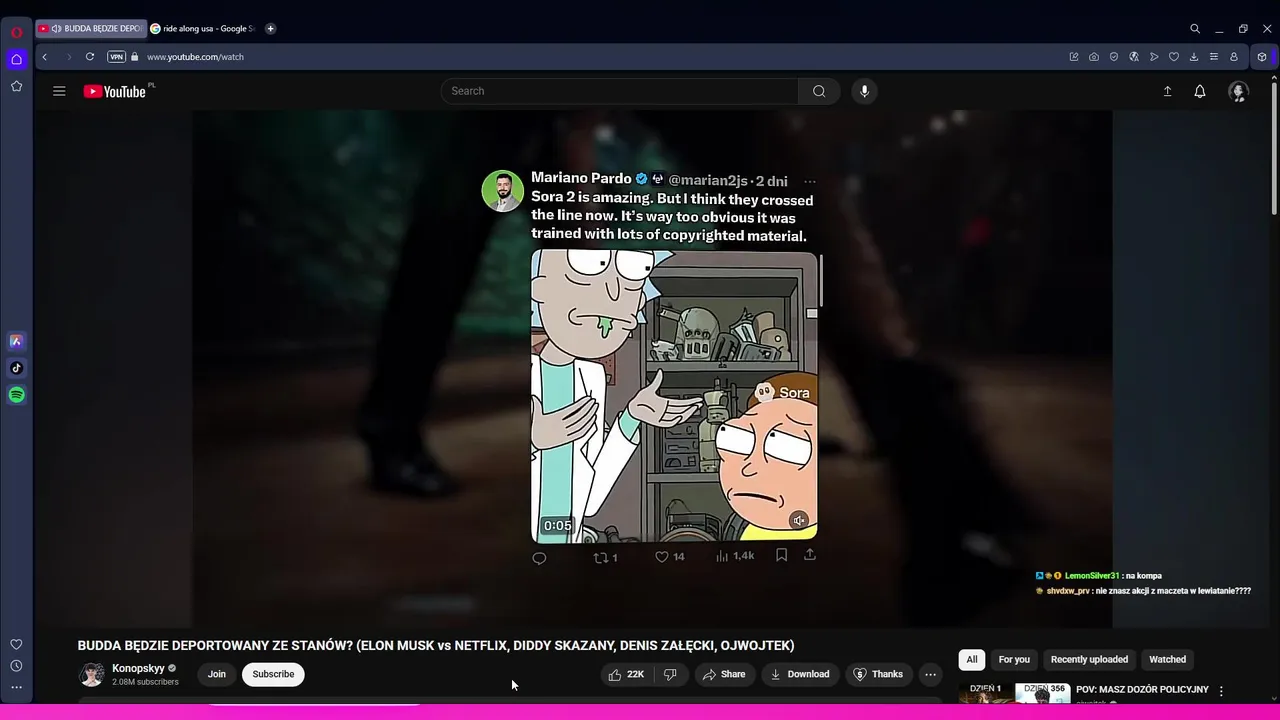Click the translate page globe icon
The height and width of the screenshot is (720, 1280).
tap(1134, 57)
